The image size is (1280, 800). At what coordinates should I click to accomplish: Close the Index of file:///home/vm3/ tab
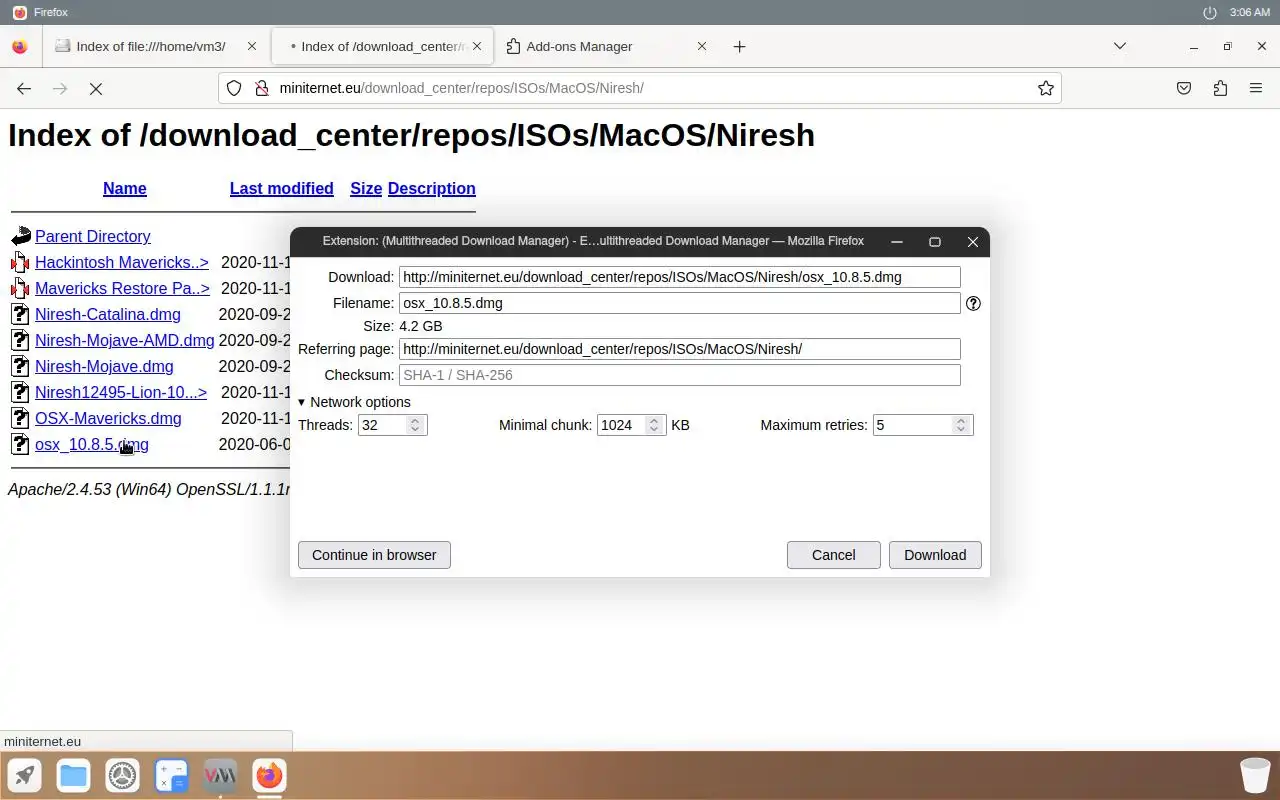tap(252, 46)
